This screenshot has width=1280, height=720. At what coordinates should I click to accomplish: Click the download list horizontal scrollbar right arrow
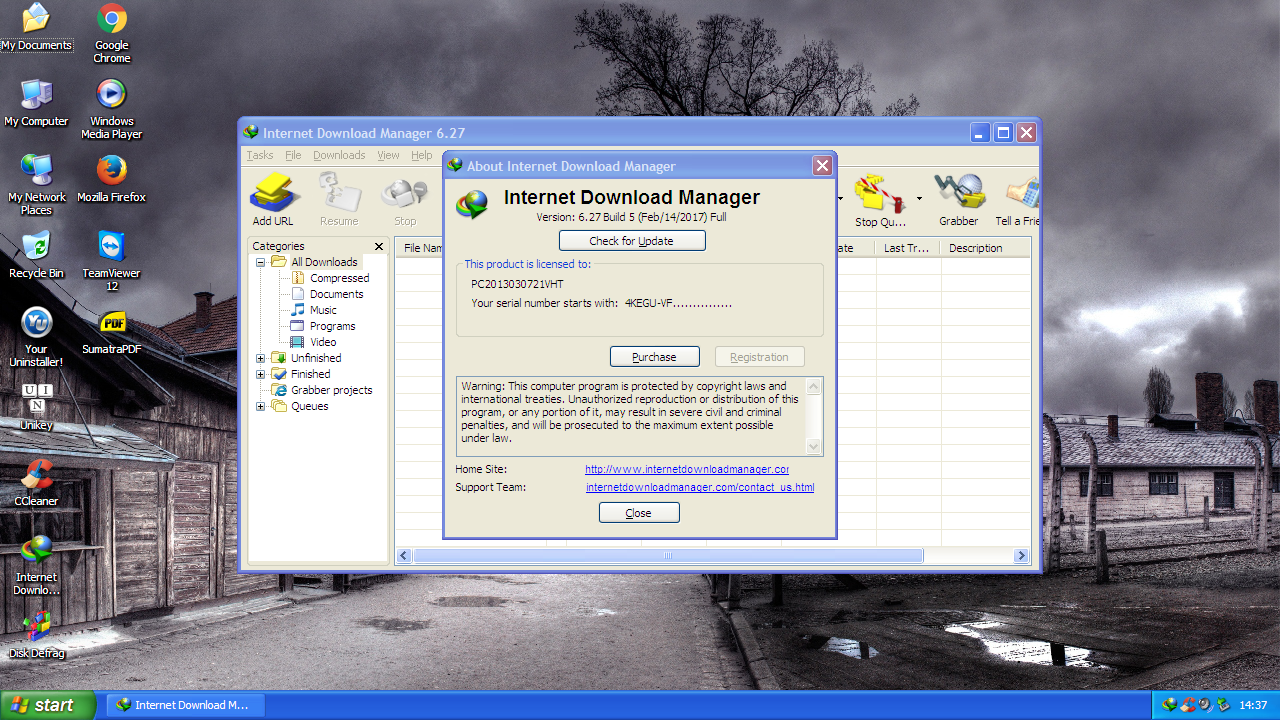coord(1021,556)
